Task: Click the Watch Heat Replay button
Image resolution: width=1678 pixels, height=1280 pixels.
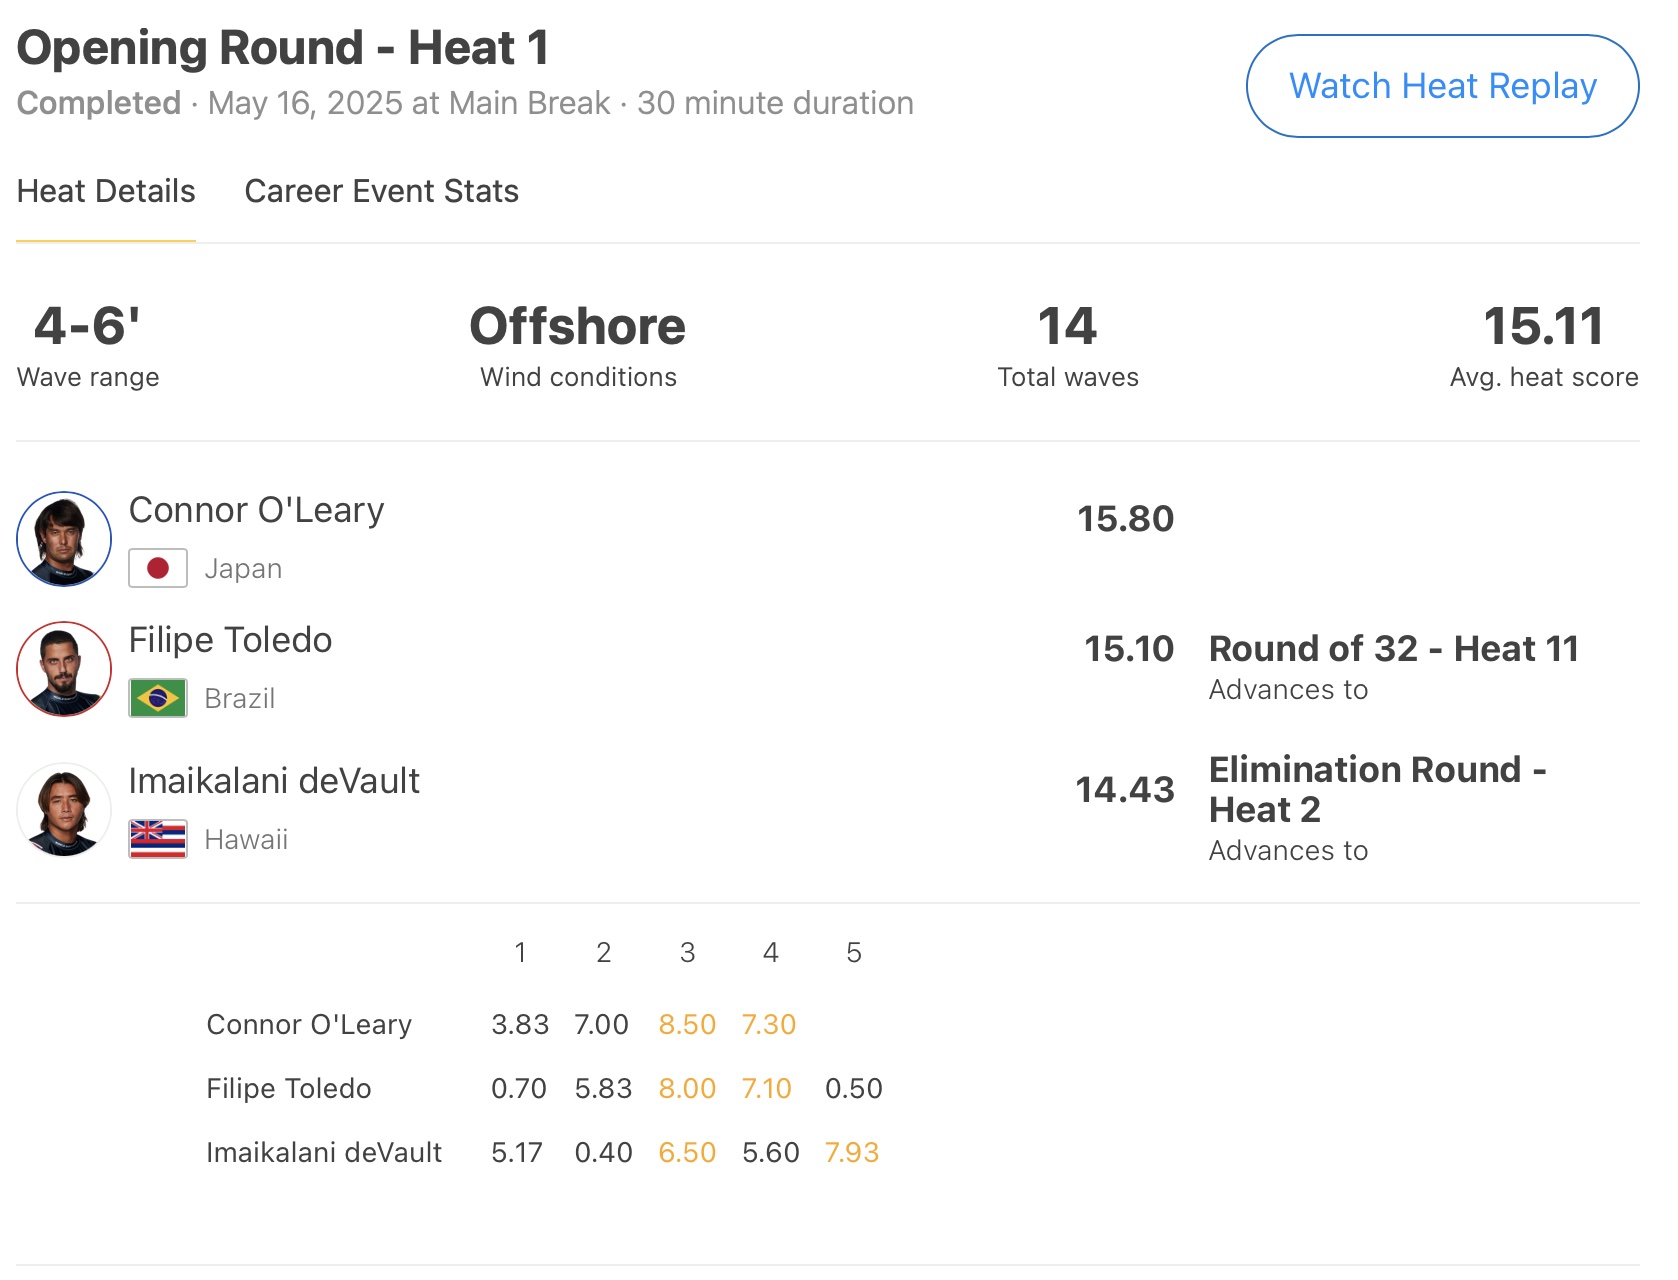Action: click(x=1441, y=87)
